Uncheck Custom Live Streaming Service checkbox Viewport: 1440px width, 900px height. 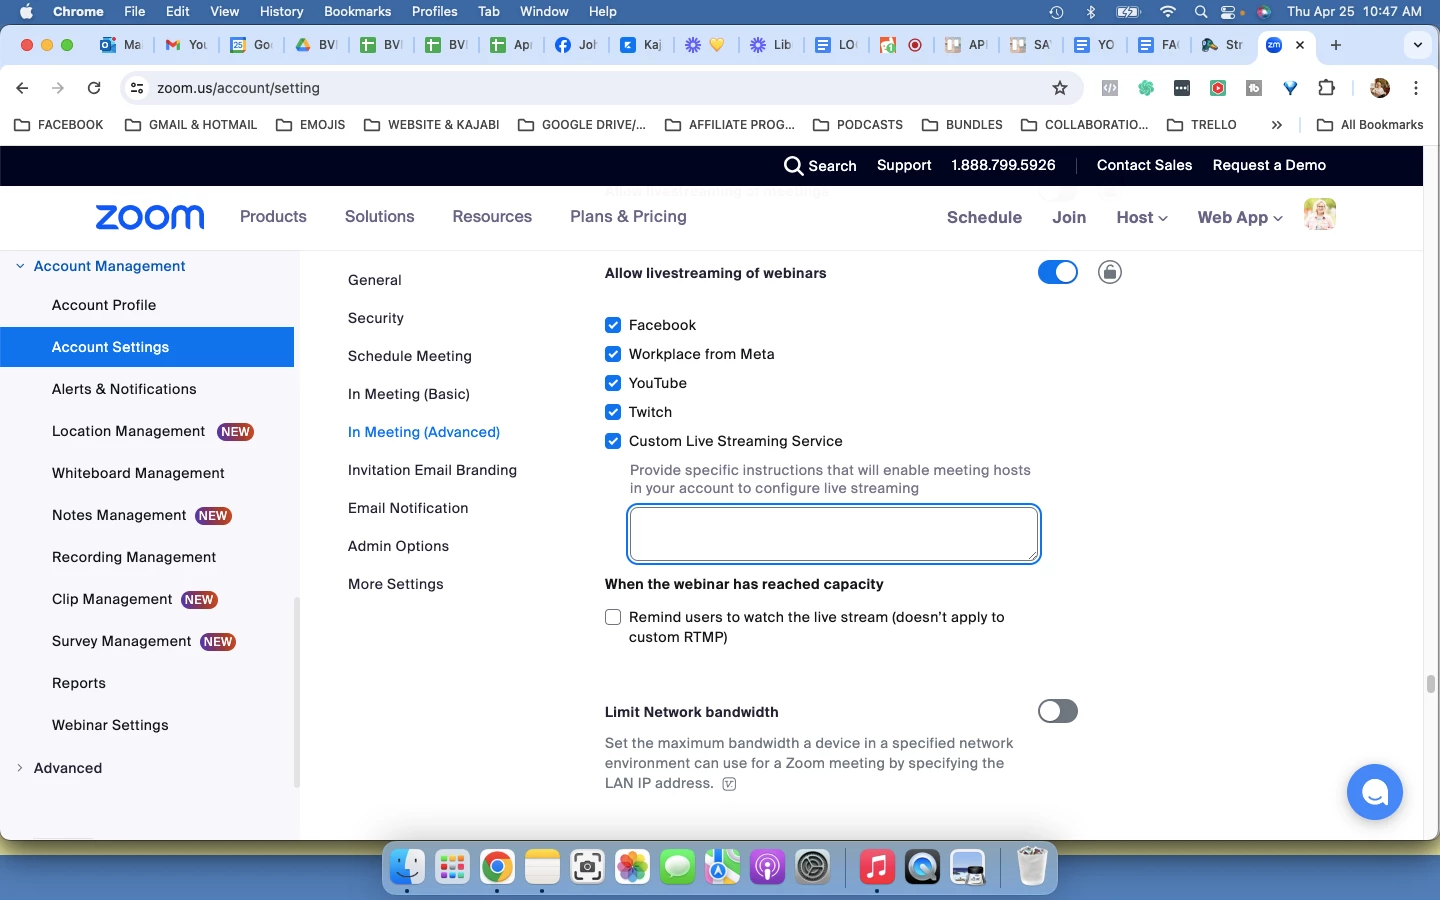[x=613, y=441]
